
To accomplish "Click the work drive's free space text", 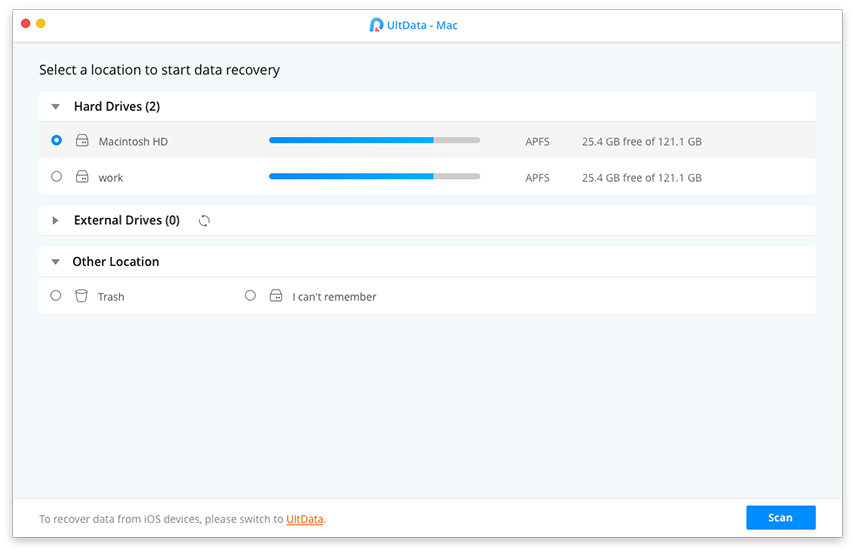I will [x=641, y=178].
